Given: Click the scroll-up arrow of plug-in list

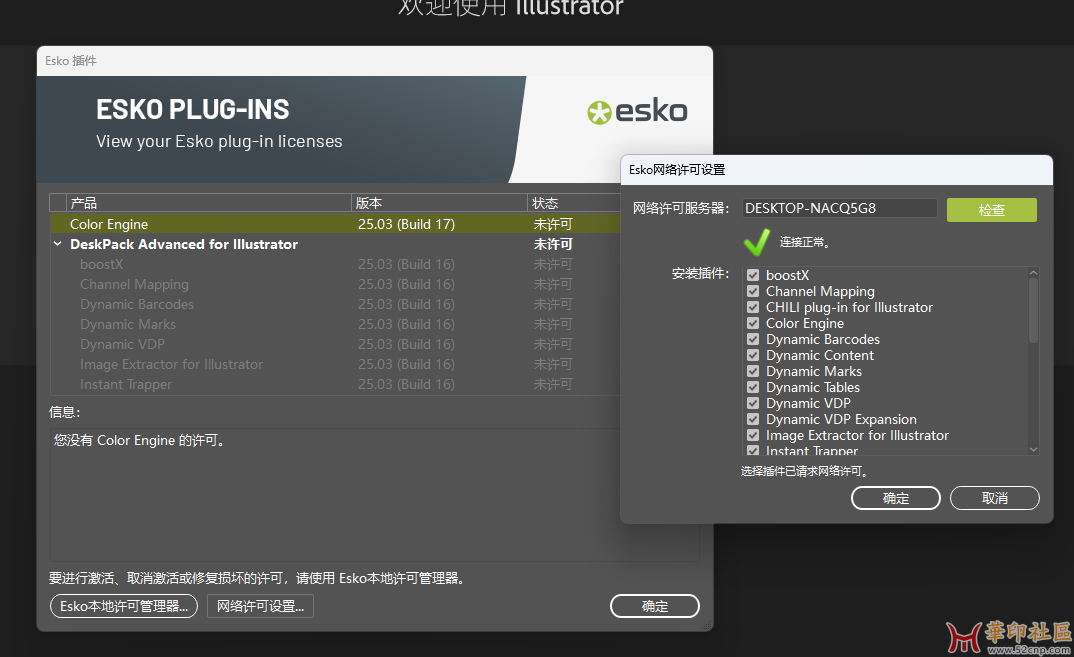Looking at the screenshot, I should click(1034, 273).
